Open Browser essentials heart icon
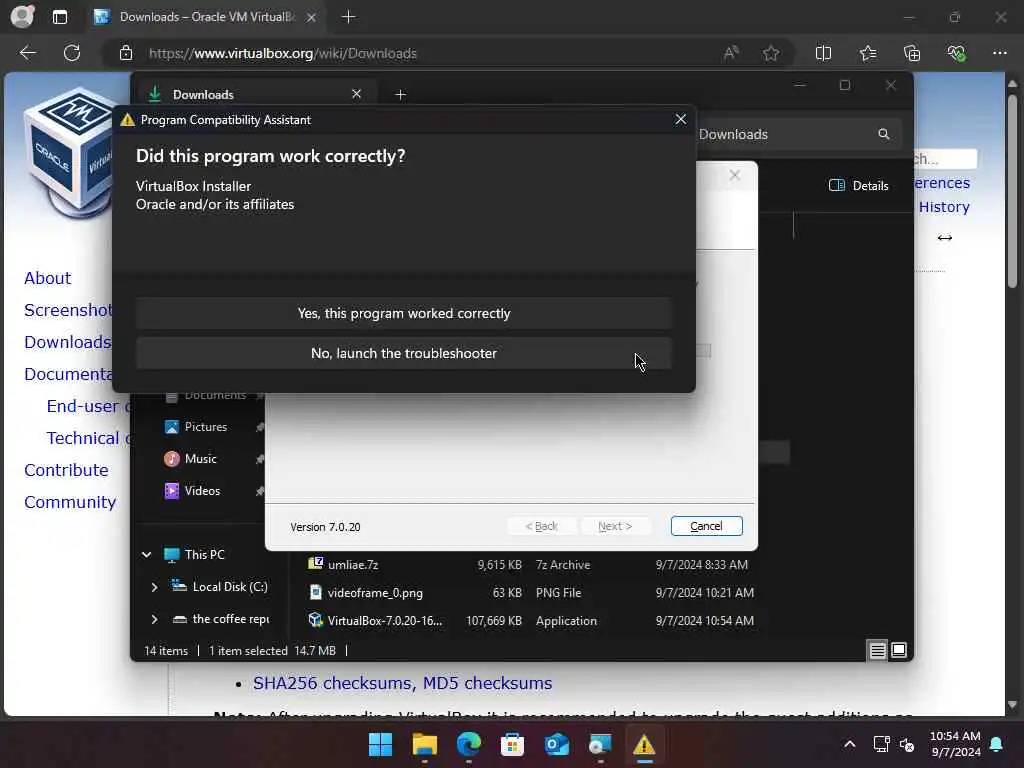Image resolution: width=1024 pixels, height=768 pixels. (956, 53)
